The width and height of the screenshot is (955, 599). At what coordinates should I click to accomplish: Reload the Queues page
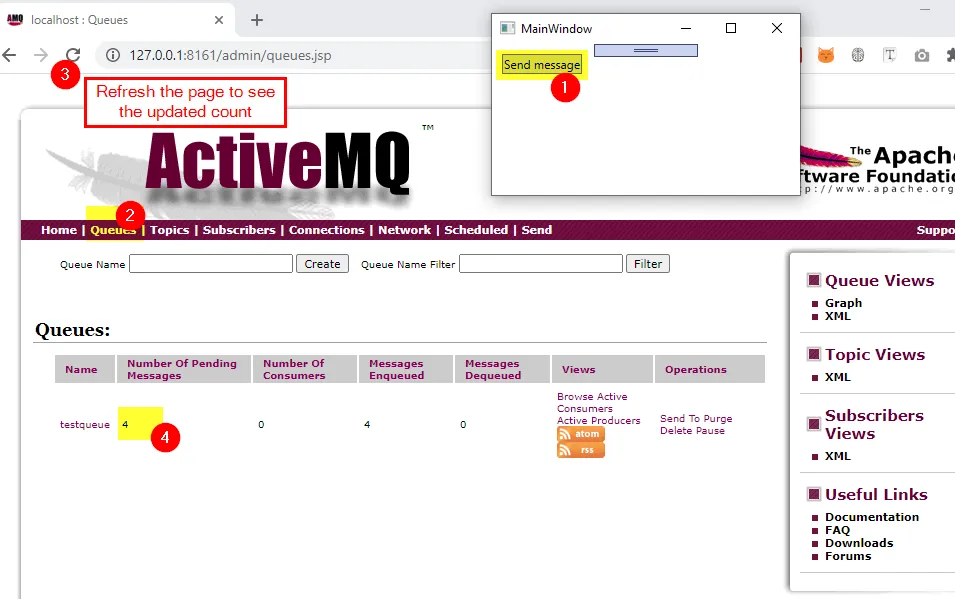coord(73,55)
